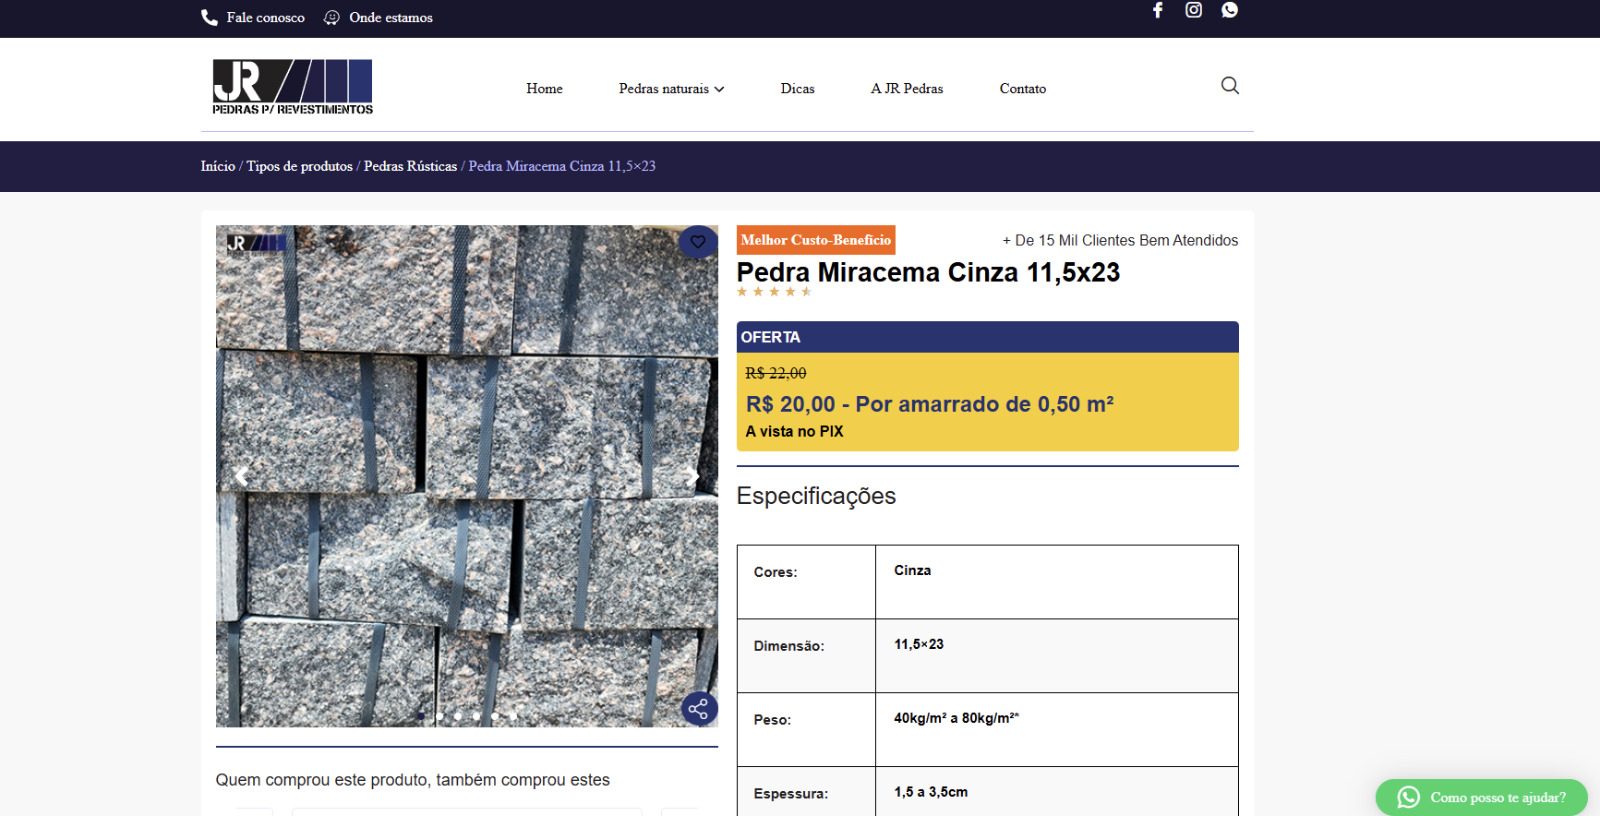Image resolution: width=1600 pixels, height=816 pixels.
Task: Expand the Pedras naturais dropdown menu
Action: 671,89
